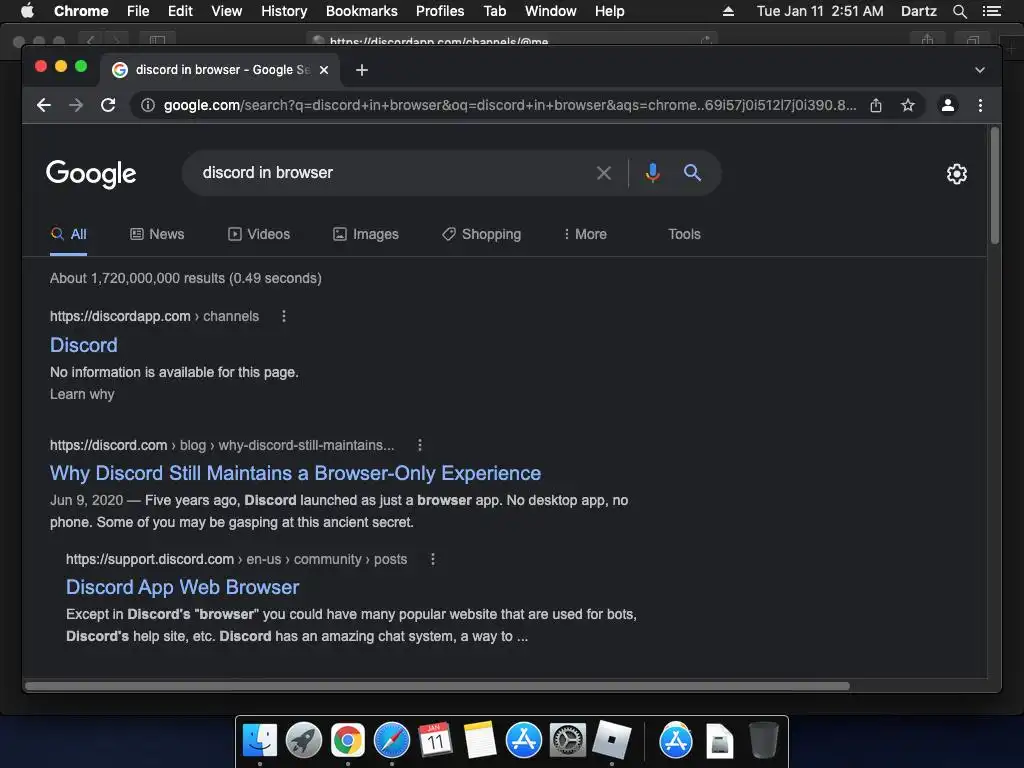
Task: Share this page via the share icon
Action: click(876, 105)
